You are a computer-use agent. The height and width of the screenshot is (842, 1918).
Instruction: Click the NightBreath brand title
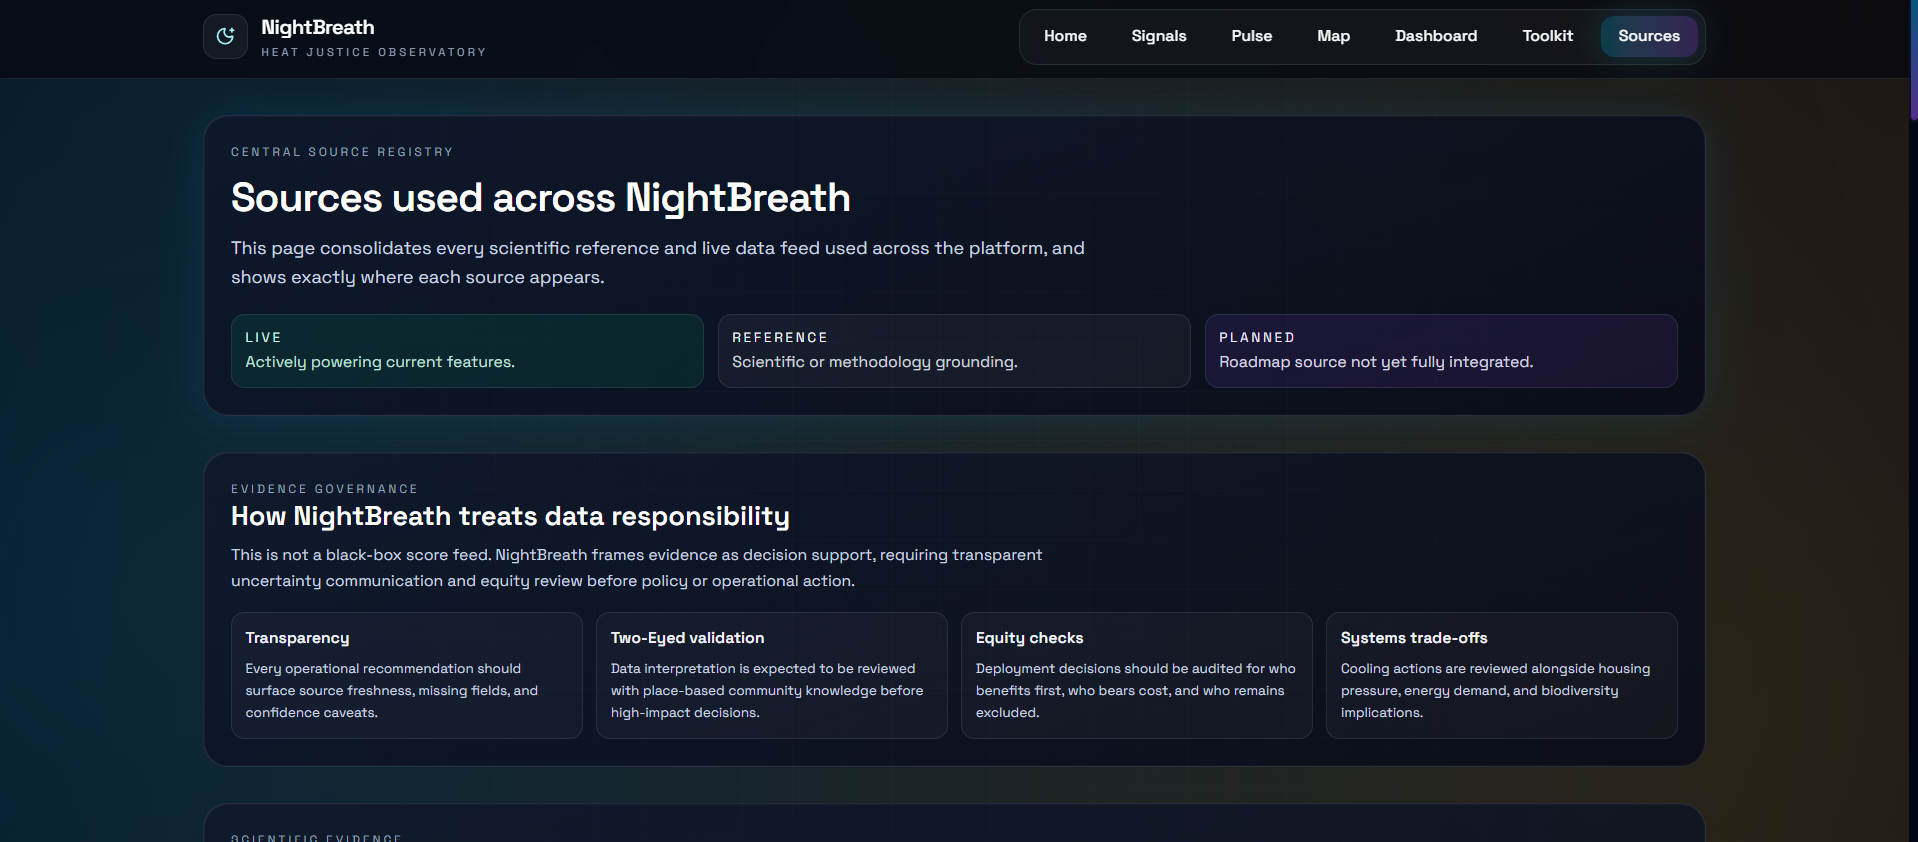click(318, 27)
